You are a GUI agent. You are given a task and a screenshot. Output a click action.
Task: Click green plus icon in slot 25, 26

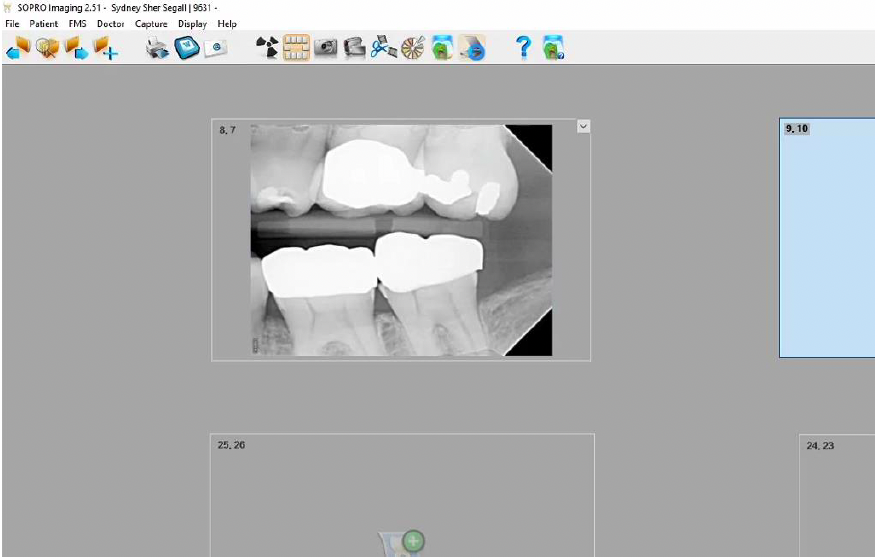(x=414, y=541)
